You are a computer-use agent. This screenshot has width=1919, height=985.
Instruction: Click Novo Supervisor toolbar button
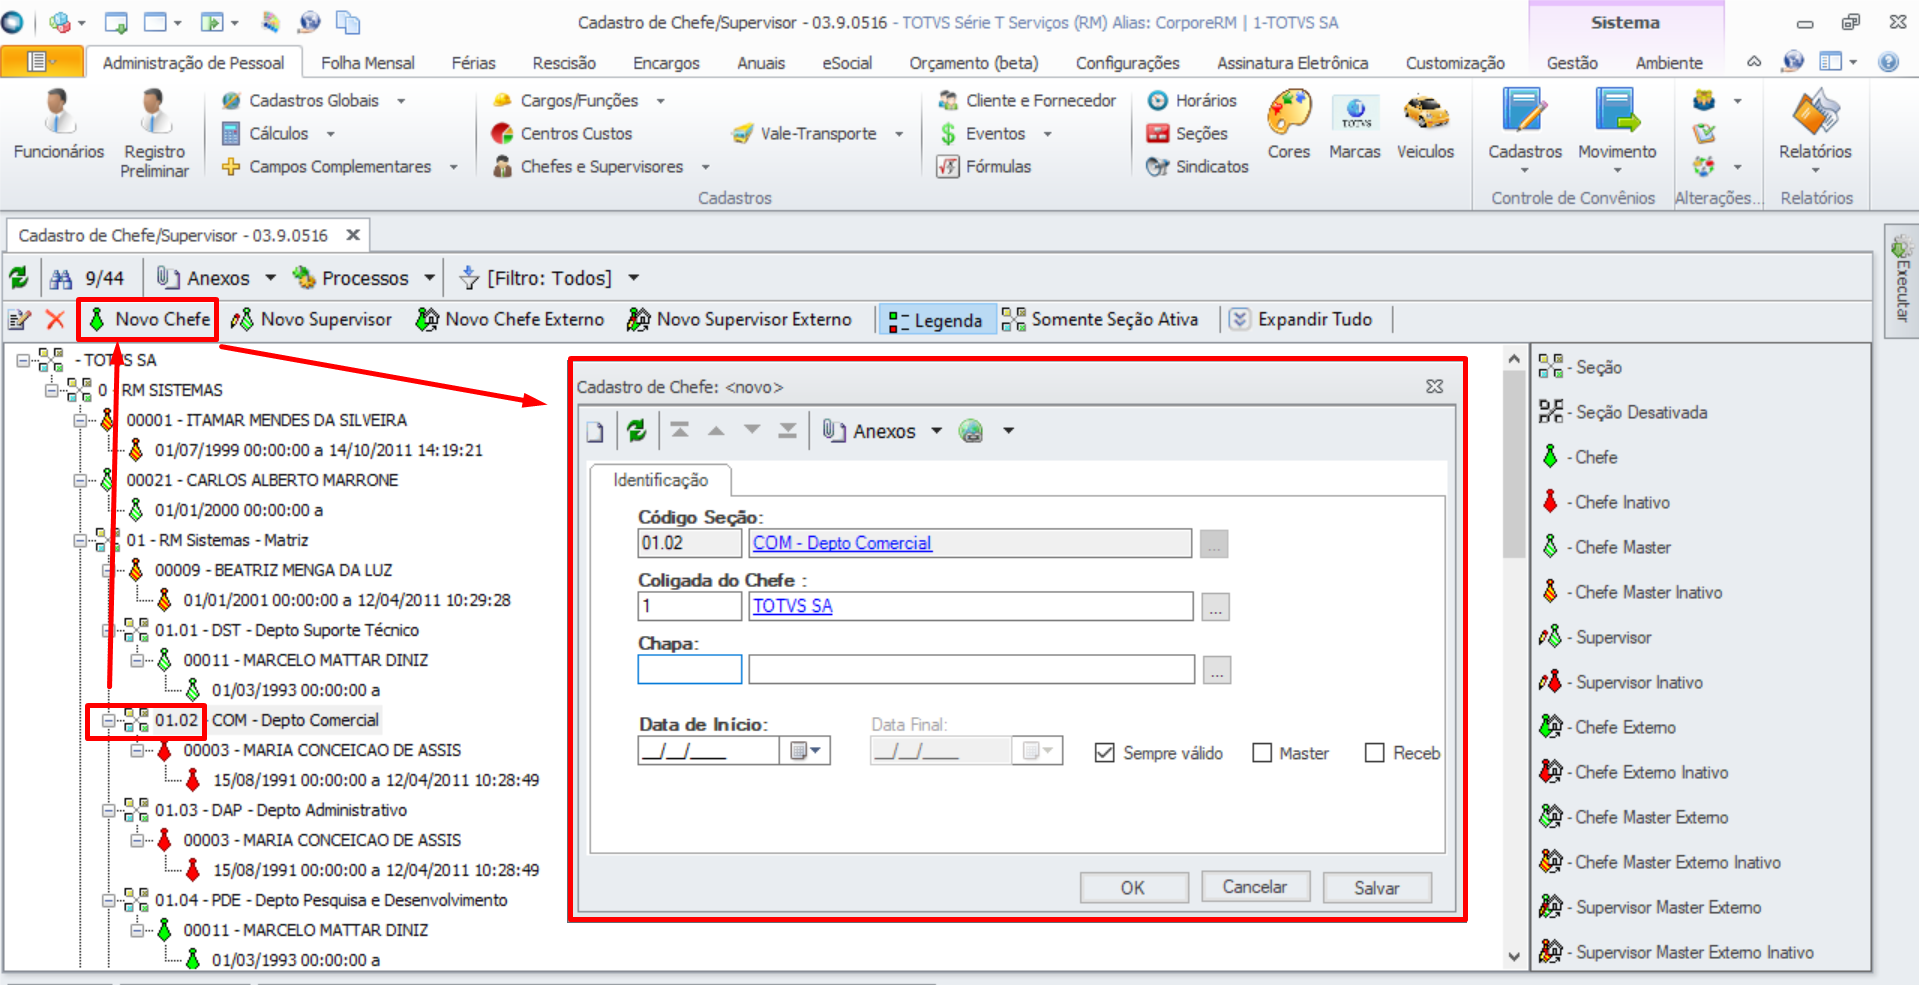(311, 319)
